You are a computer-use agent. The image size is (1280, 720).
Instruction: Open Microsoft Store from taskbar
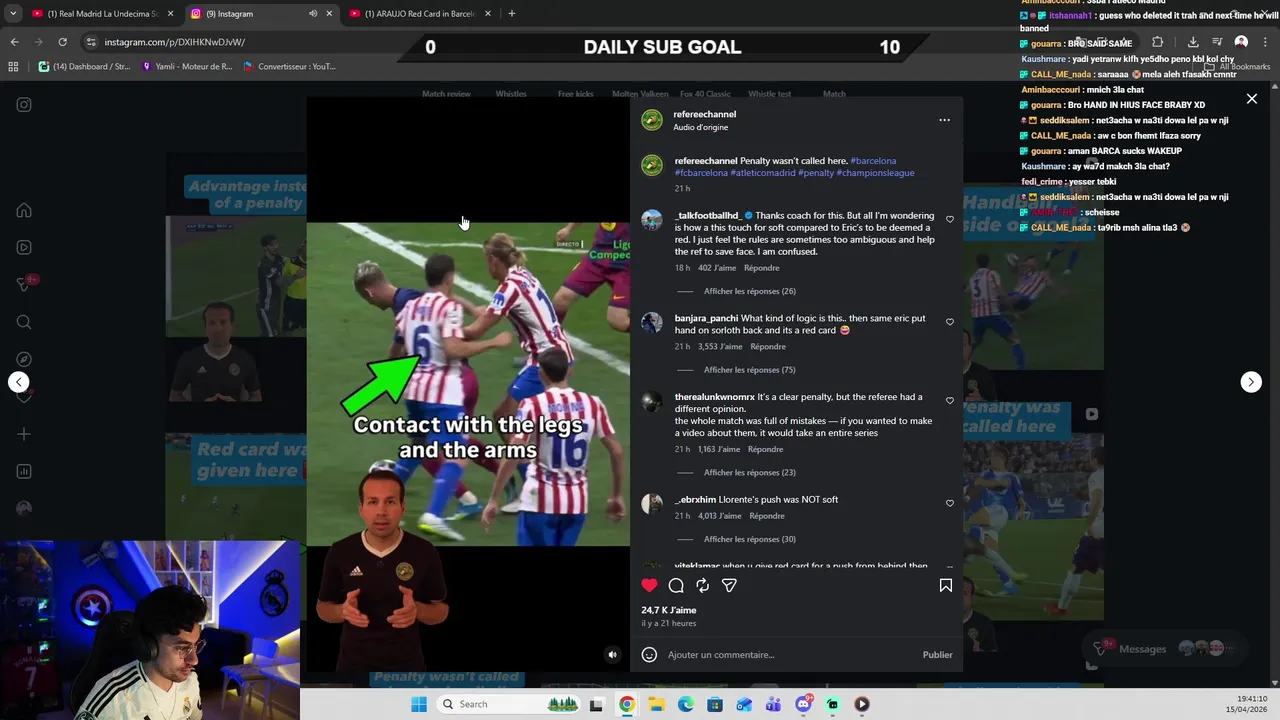pyautogui.click(x=714, y=704)
